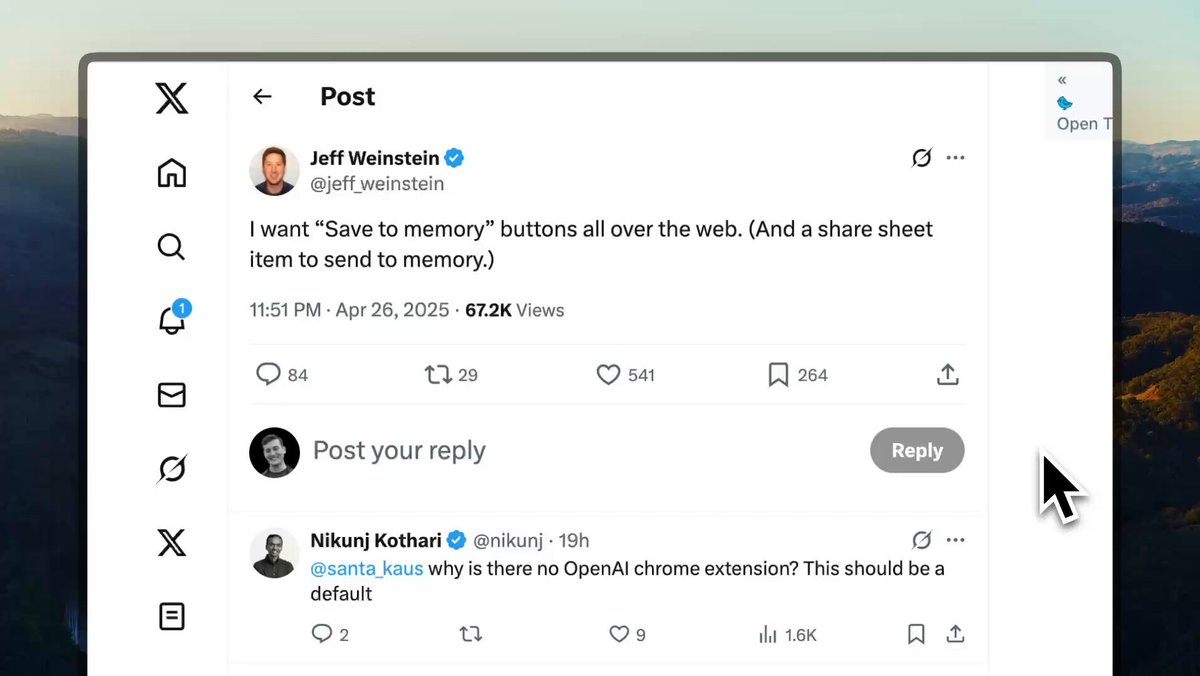Open the lists icon at the sidebar bottom
Screen dimensions: 1200x676
(x=172, y=616)
